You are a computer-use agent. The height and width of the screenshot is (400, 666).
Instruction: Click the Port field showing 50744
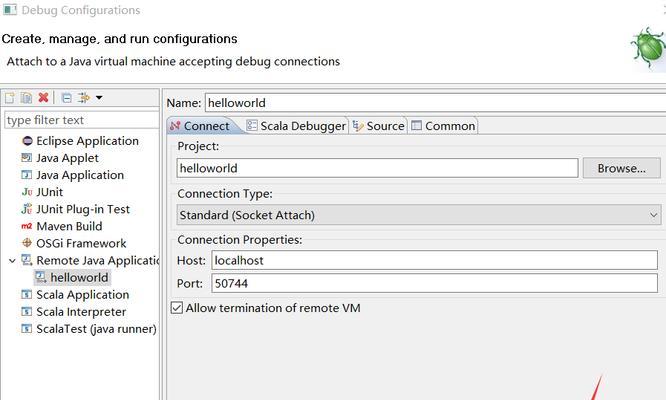[x=435, y=283]
